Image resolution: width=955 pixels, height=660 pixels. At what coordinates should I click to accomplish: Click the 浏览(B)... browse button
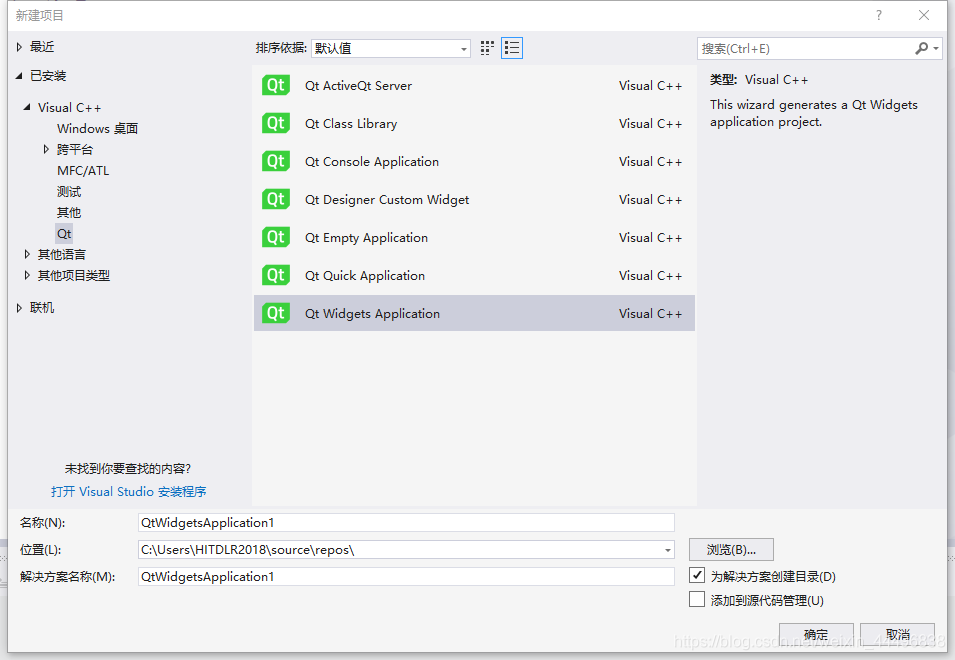731,550
